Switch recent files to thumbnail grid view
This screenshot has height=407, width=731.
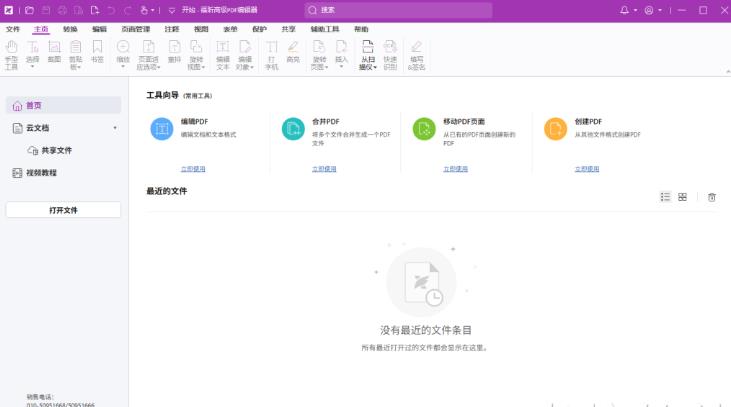[682, 197]
